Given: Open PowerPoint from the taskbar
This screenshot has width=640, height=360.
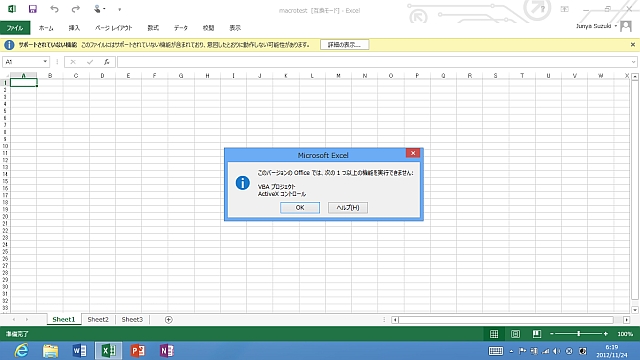Looking at the screenshot, I should tap(138, 351).
